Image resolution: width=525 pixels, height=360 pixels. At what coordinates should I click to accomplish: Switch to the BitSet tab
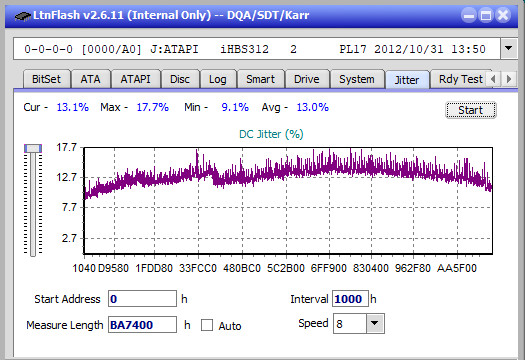point(47,79)
